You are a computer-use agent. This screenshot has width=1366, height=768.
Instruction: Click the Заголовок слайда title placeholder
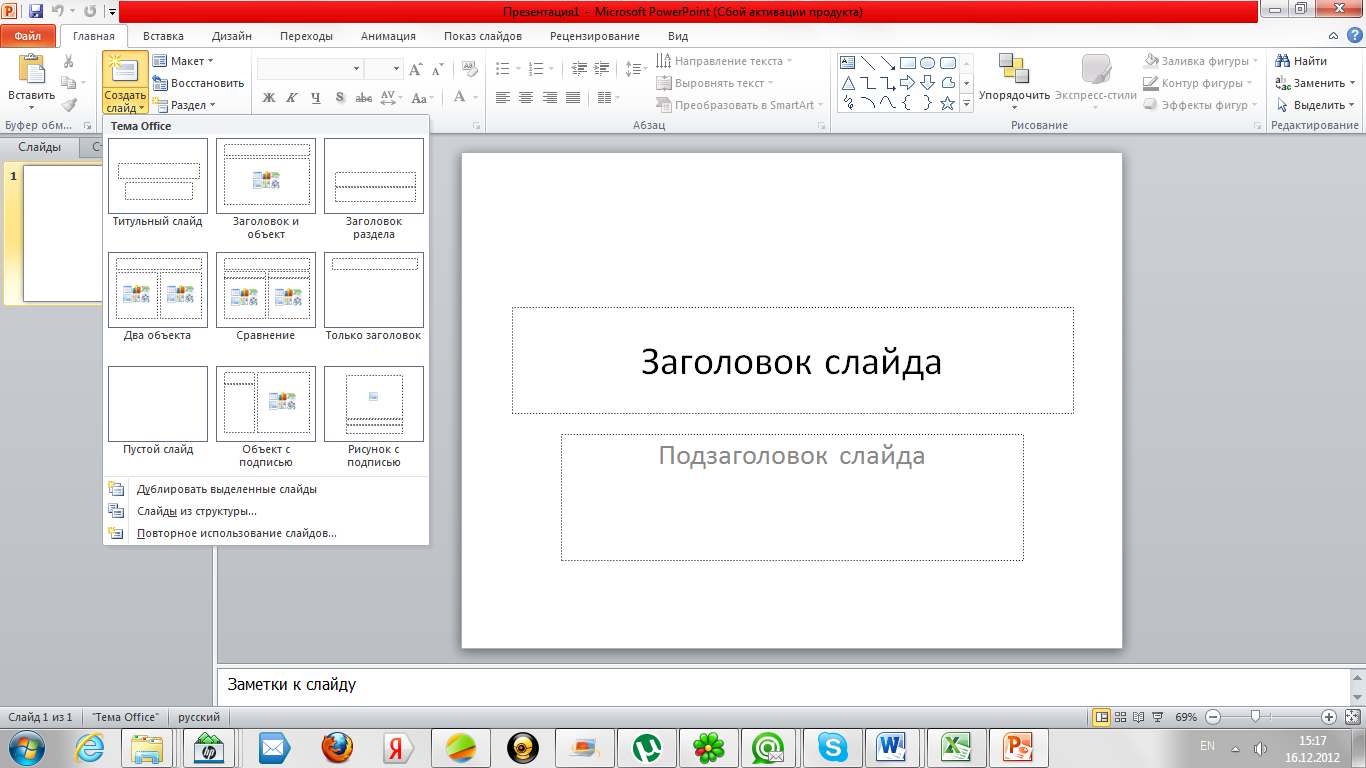[792, 361]
